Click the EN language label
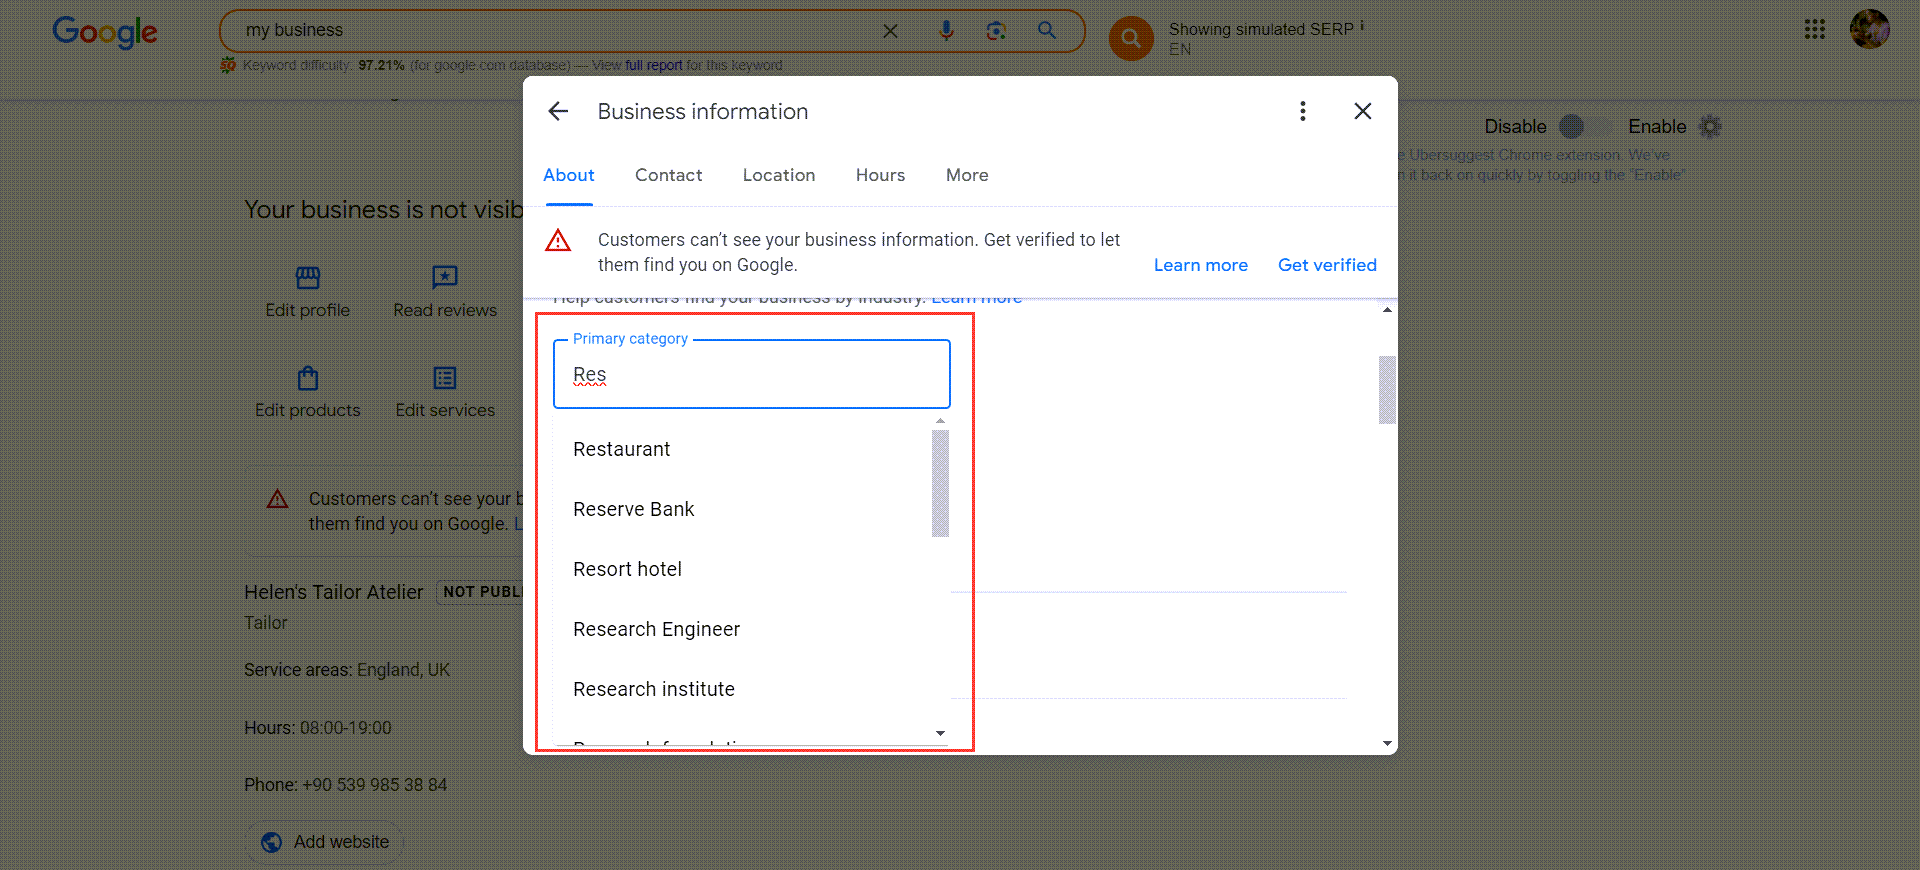The width and height of the screenshot is (1920, 870). pyautogui.click(x=1180, y=49)
